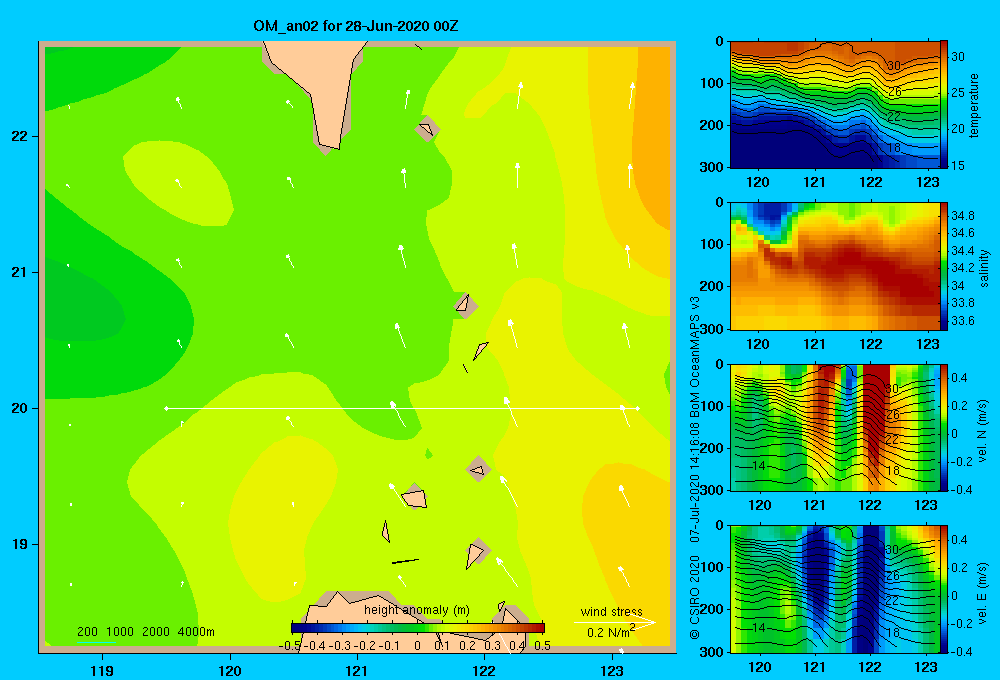1000x680 pixels.
Task: Click the 'salinity' colorbar axis label
Action: coord(984,268)
